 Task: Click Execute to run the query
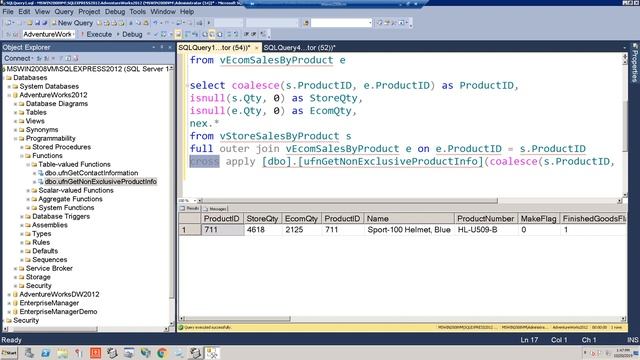(x=96, y=34)
